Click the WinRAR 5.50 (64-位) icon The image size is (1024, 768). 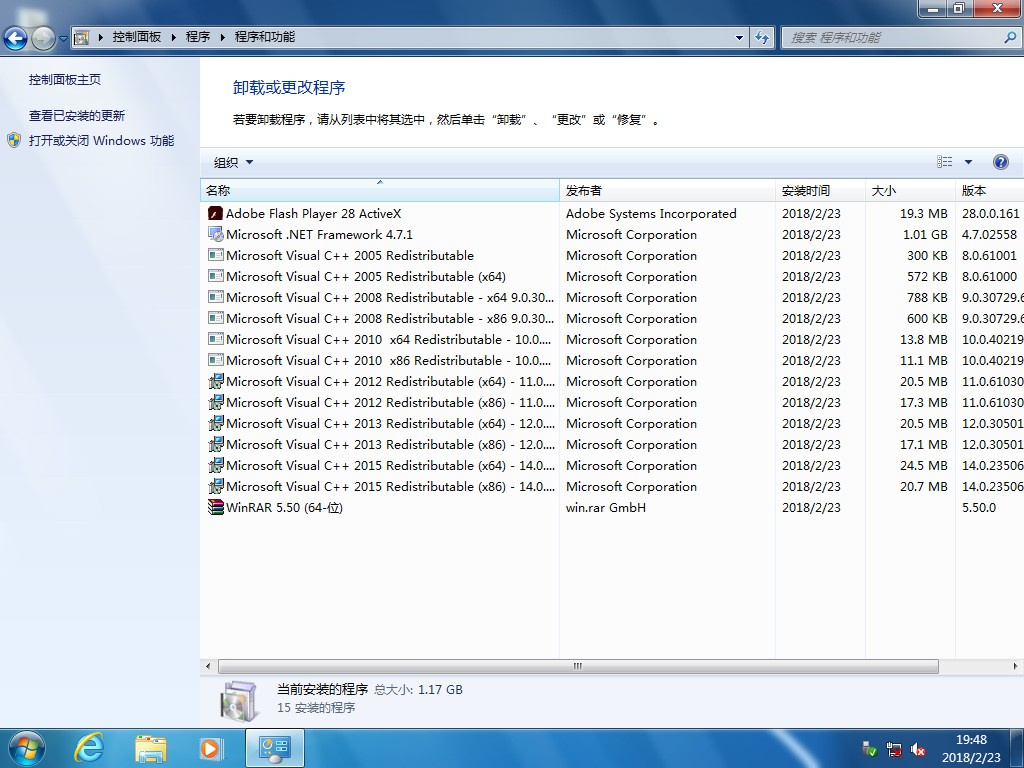coord(216,507)
